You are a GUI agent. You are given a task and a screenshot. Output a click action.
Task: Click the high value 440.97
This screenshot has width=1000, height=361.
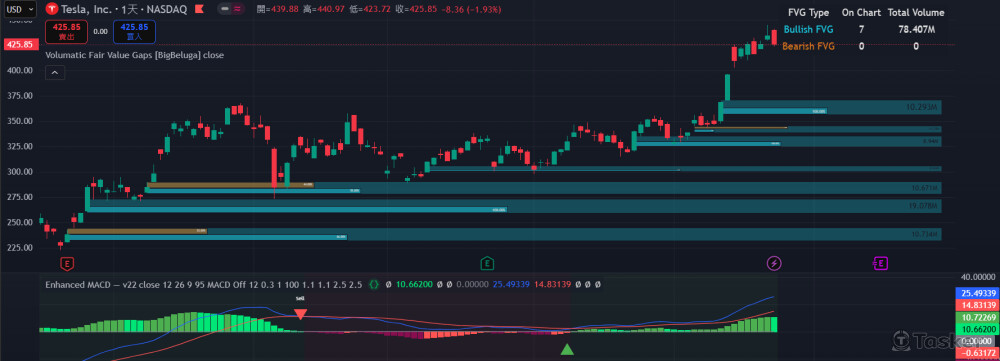330,10
